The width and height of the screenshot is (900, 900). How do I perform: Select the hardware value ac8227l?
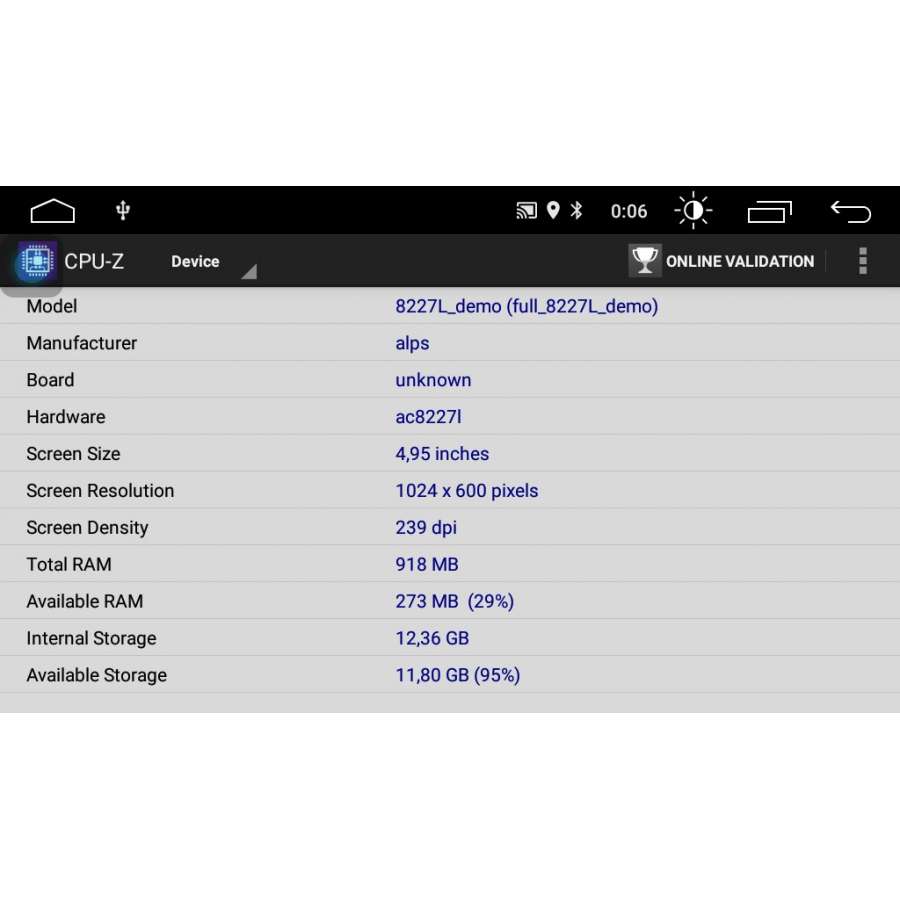click(x=428, y=417)
